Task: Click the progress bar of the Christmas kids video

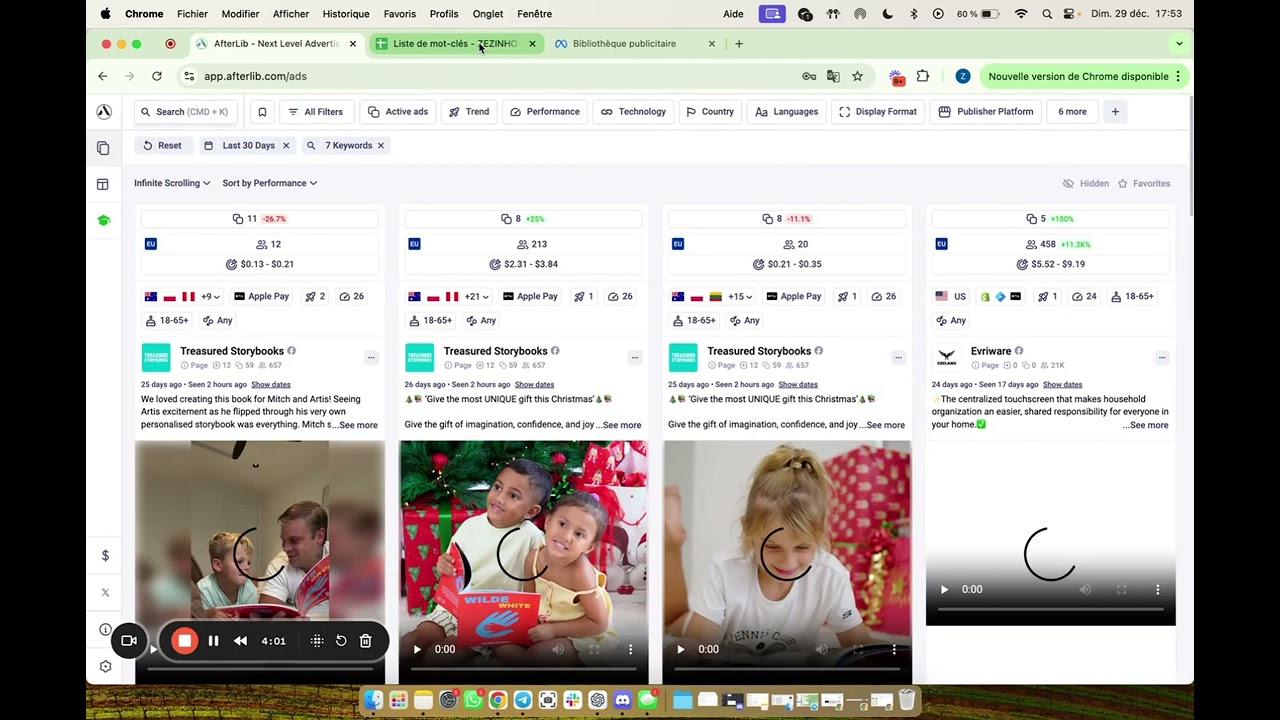Action: [523, 669]
